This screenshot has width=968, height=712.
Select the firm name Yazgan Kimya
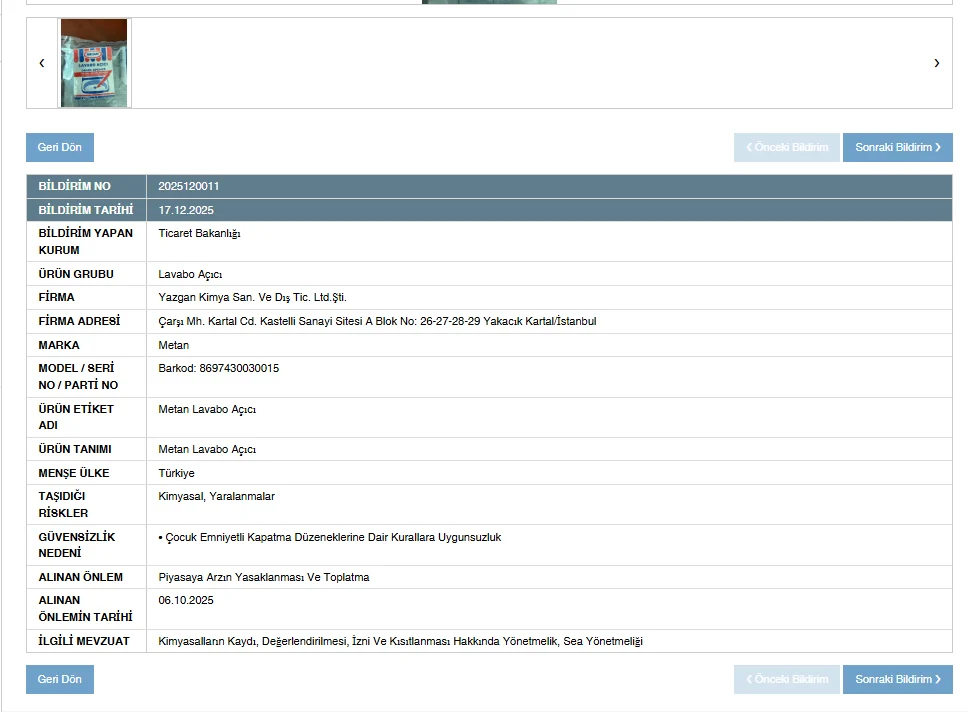pos(253,298)
